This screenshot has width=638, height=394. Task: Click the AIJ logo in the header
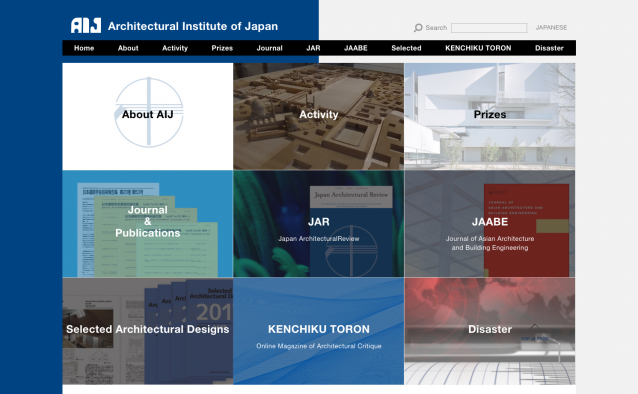click(x=86, y=26)
